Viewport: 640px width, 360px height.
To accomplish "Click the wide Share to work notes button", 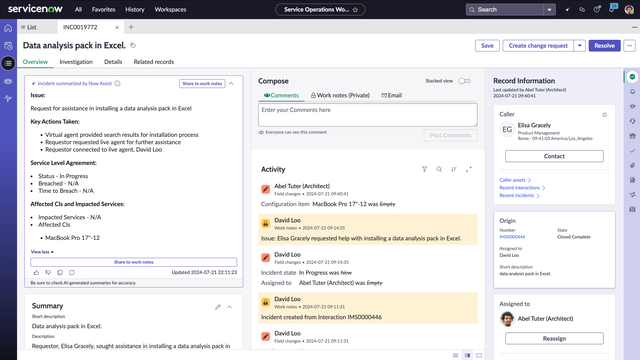I will [133, 262].
